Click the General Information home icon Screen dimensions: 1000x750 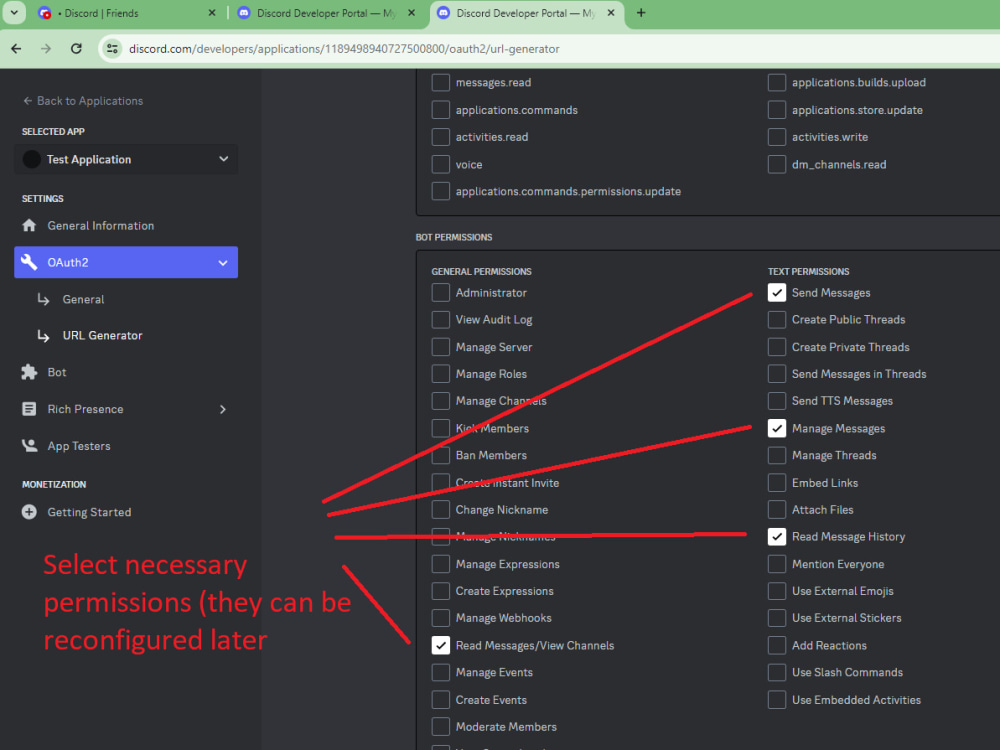[x=29, y=225]
